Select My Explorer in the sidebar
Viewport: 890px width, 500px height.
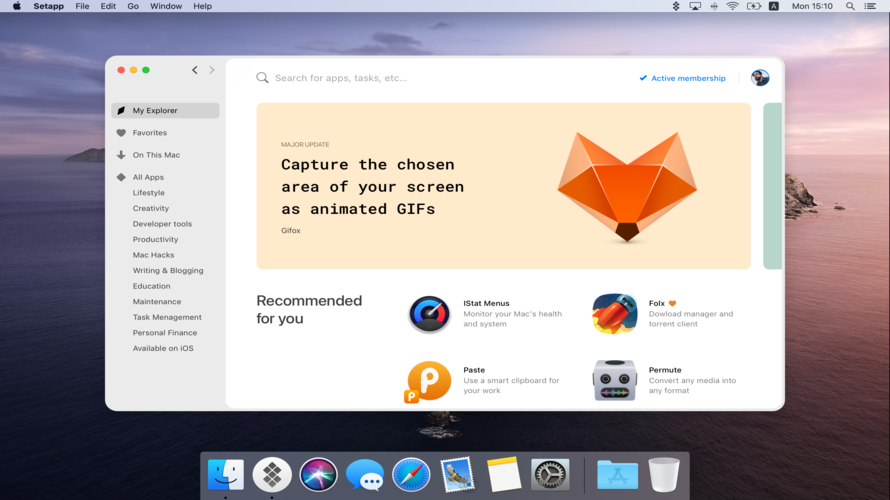(x=165, y=111)
